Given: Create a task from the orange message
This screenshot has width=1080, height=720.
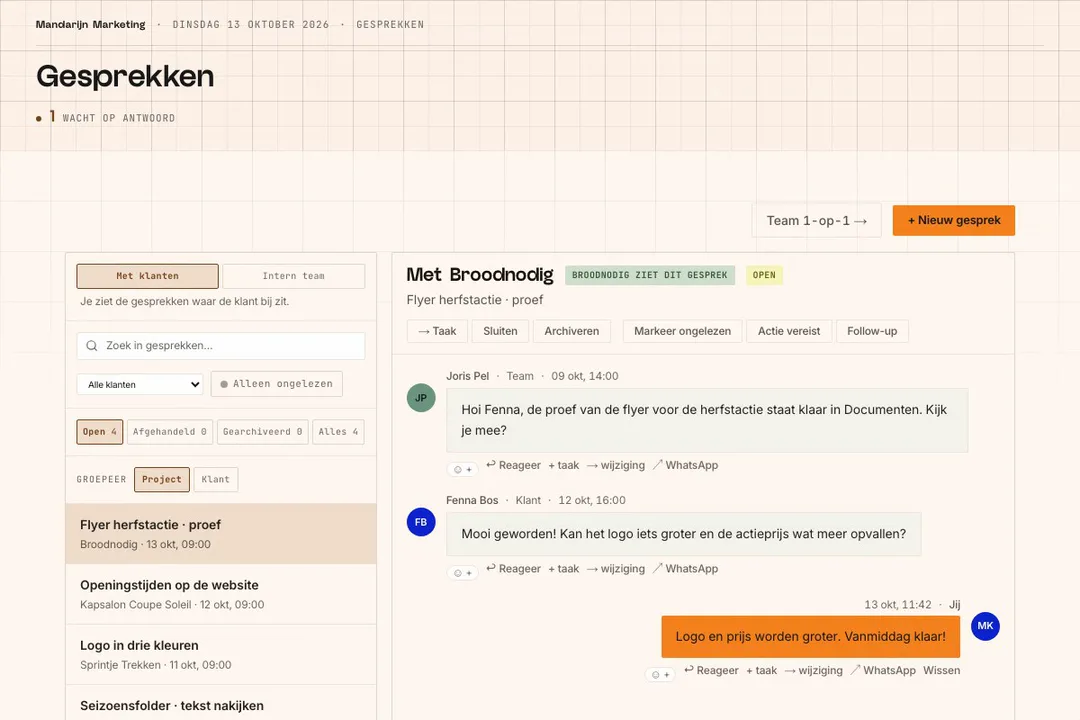Looking at the screenshot, I should (x=762, y=670).
